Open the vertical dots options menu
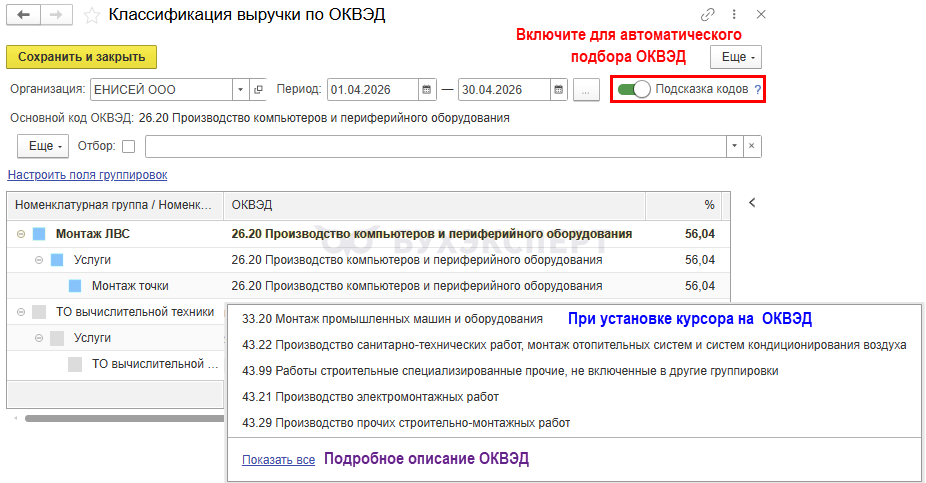 (x=735, y=15)
